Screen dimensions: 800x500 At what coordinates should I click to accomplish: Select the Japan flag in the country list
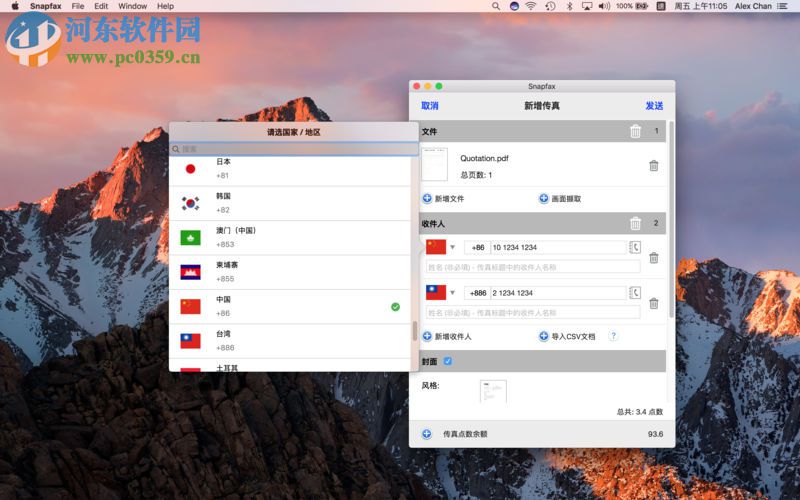(190, 169)
